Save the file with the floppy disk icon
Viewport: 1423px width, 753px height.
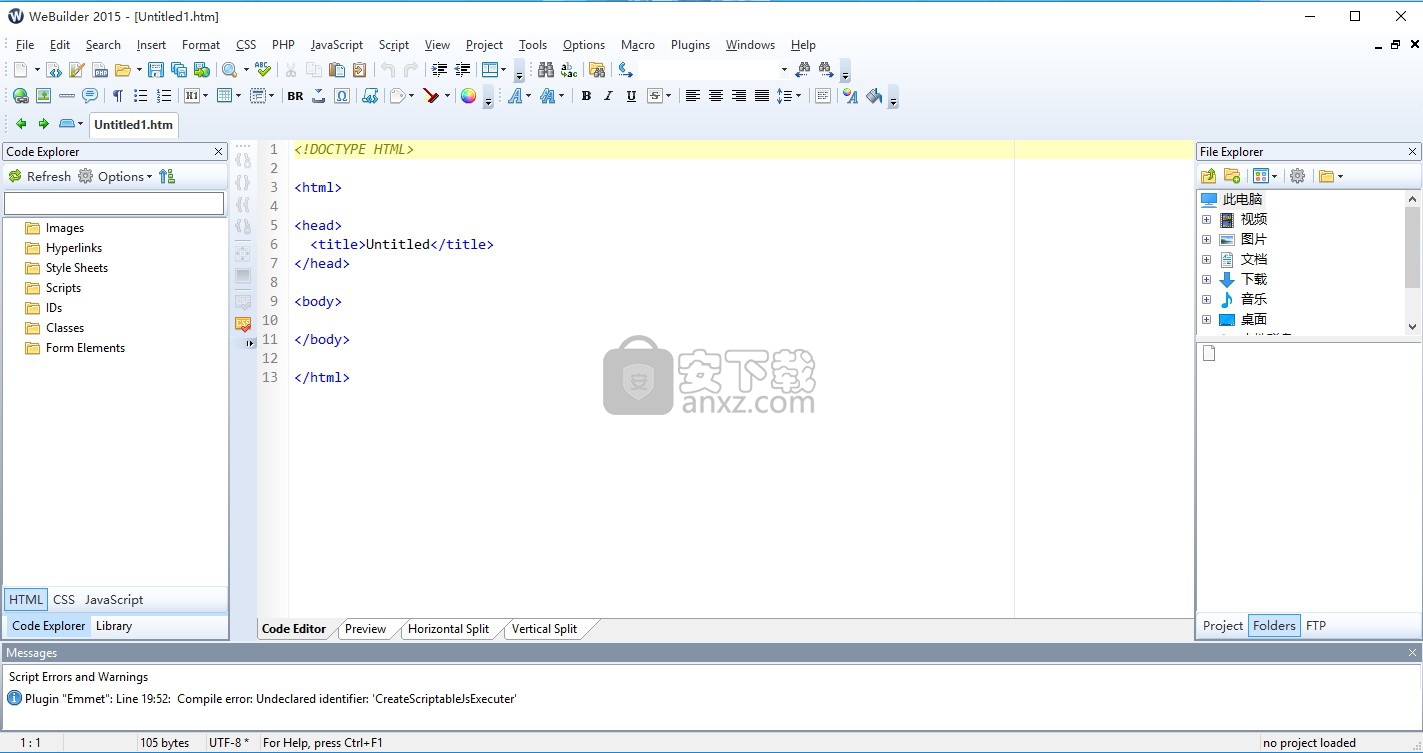click(155, 70)
